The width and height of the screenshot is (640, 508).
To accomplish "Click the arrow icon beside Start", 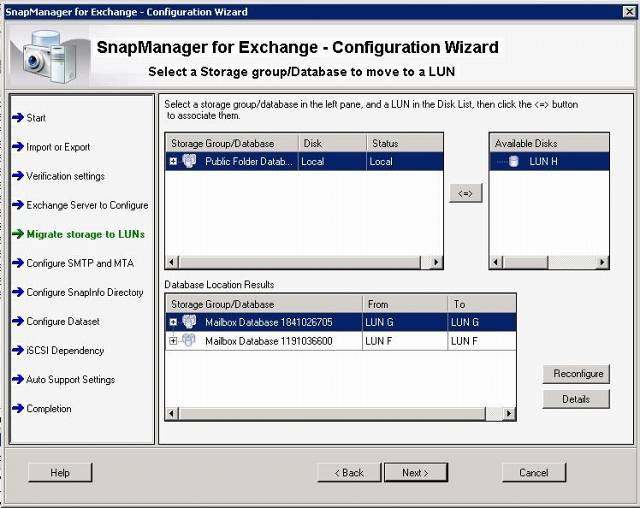I will pyautogui.click(x=18, y=118).
